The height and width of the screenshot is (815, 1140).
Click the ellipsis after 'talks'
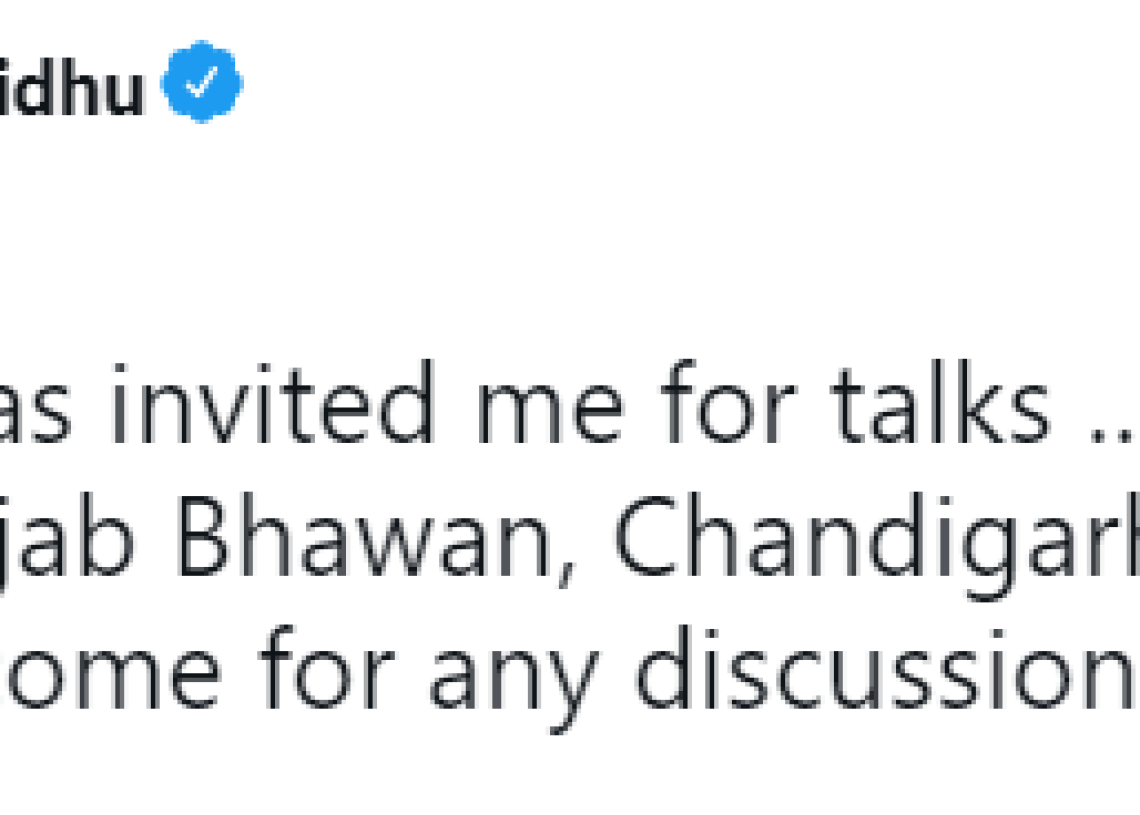tap(1114, 434)
